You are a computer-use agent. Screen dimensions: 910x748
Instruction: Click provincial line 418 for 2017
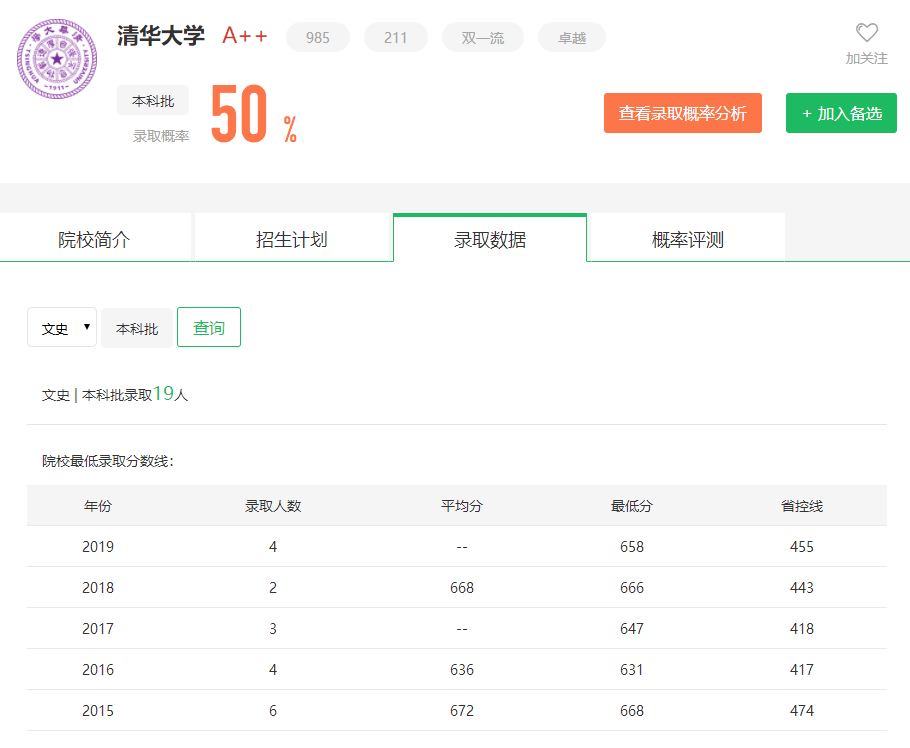click(801, 628)
